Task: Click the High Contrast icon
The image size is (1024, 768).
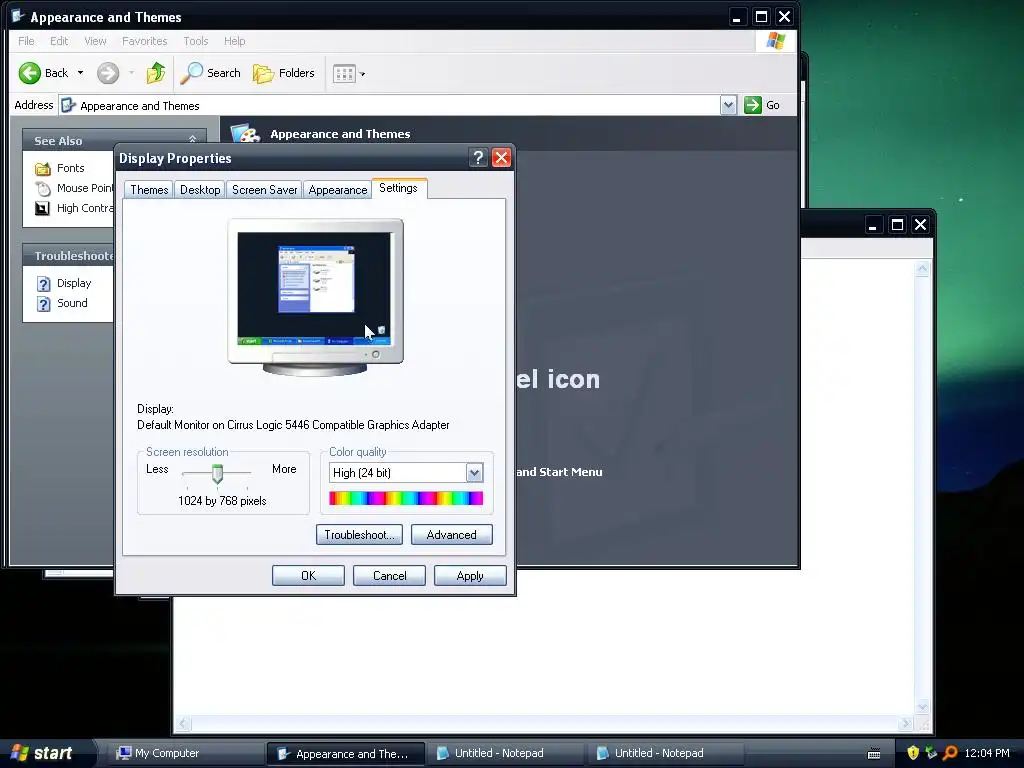Action: pos(42,208)
